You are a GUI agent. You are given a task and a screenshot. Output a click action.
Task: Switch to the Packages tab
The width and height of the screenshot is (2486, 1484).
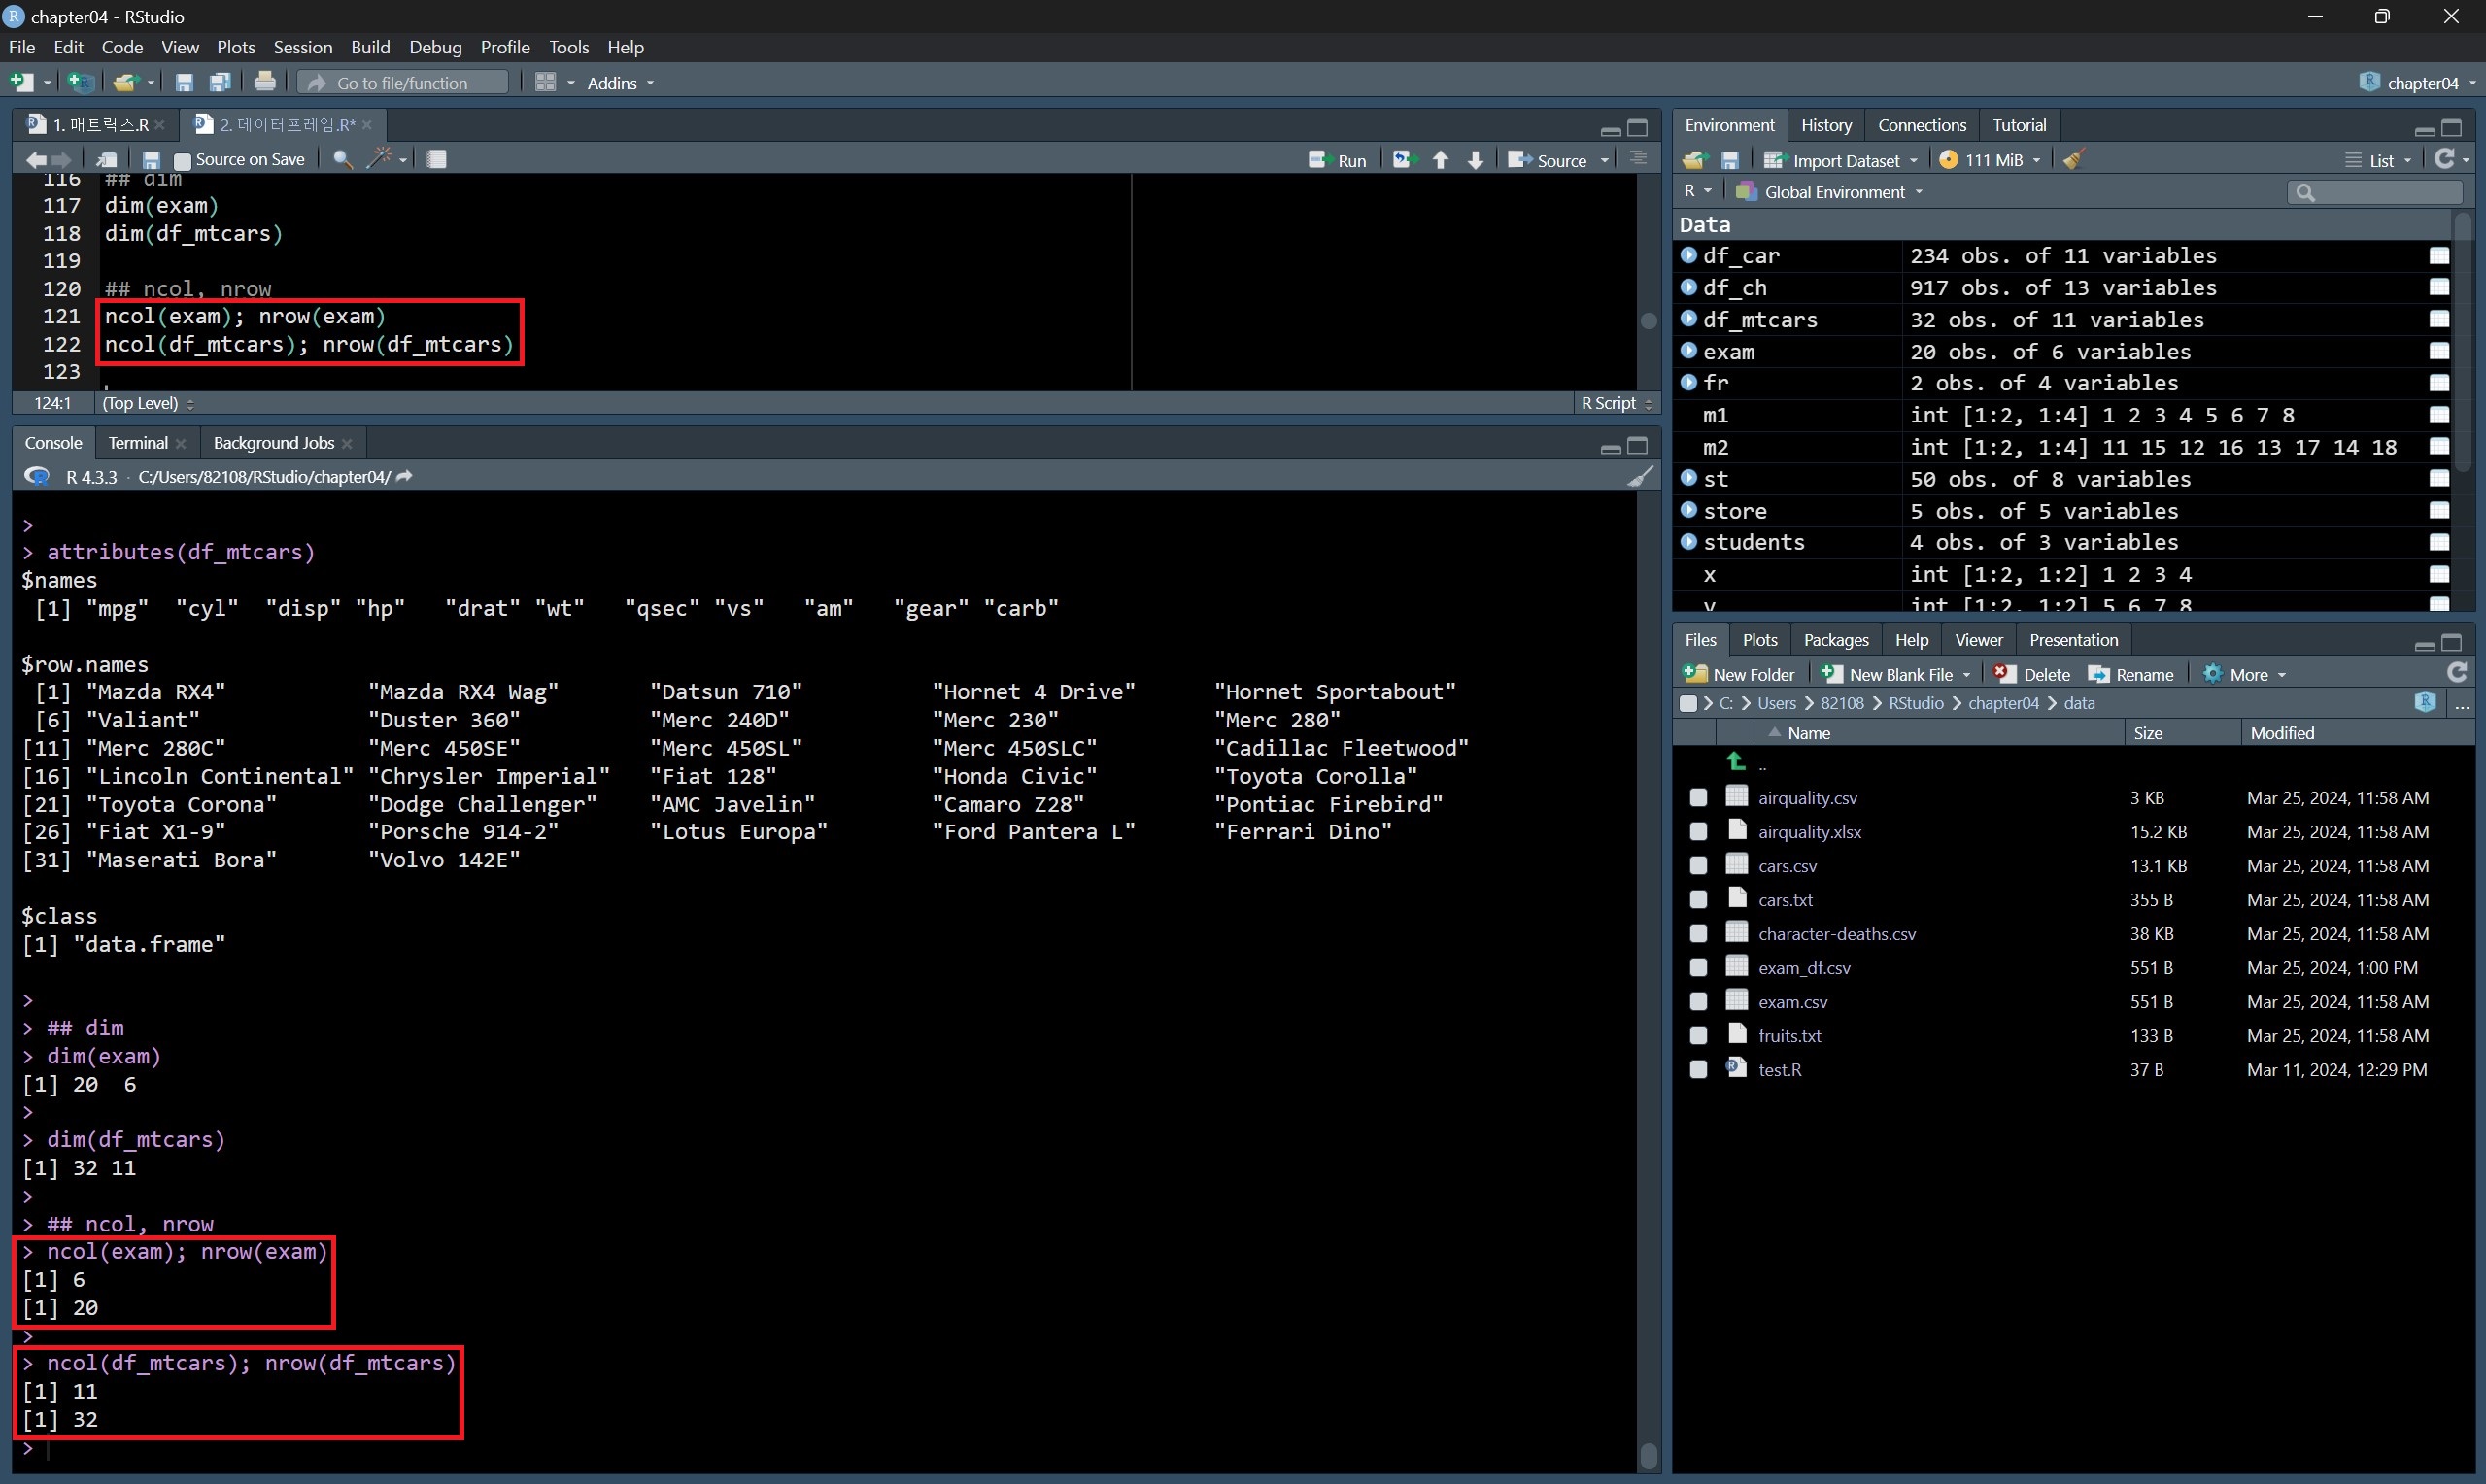[1835, 640]
